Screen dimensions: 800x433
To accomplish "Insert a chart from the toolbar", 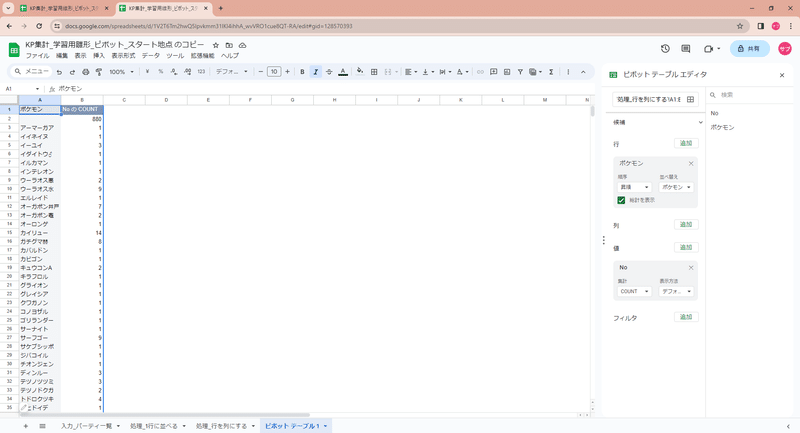I will (x=507, y=72).
